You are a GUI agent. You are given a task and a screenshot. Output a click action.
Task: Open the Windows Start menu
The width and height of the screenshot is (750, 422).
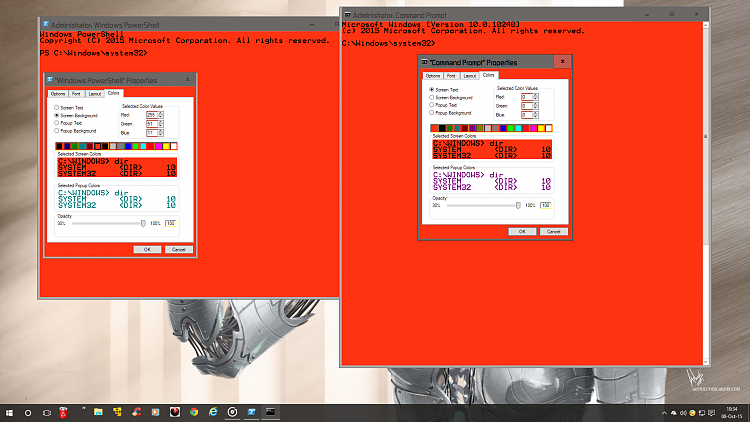pyautogui.click(x=9, y=412)
